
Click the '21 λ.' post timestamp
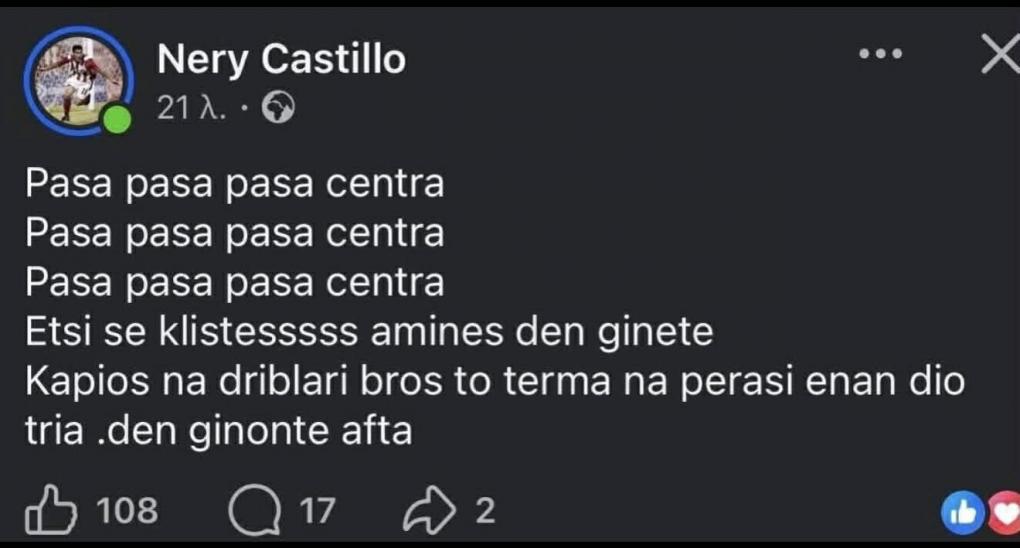(190, 109)
